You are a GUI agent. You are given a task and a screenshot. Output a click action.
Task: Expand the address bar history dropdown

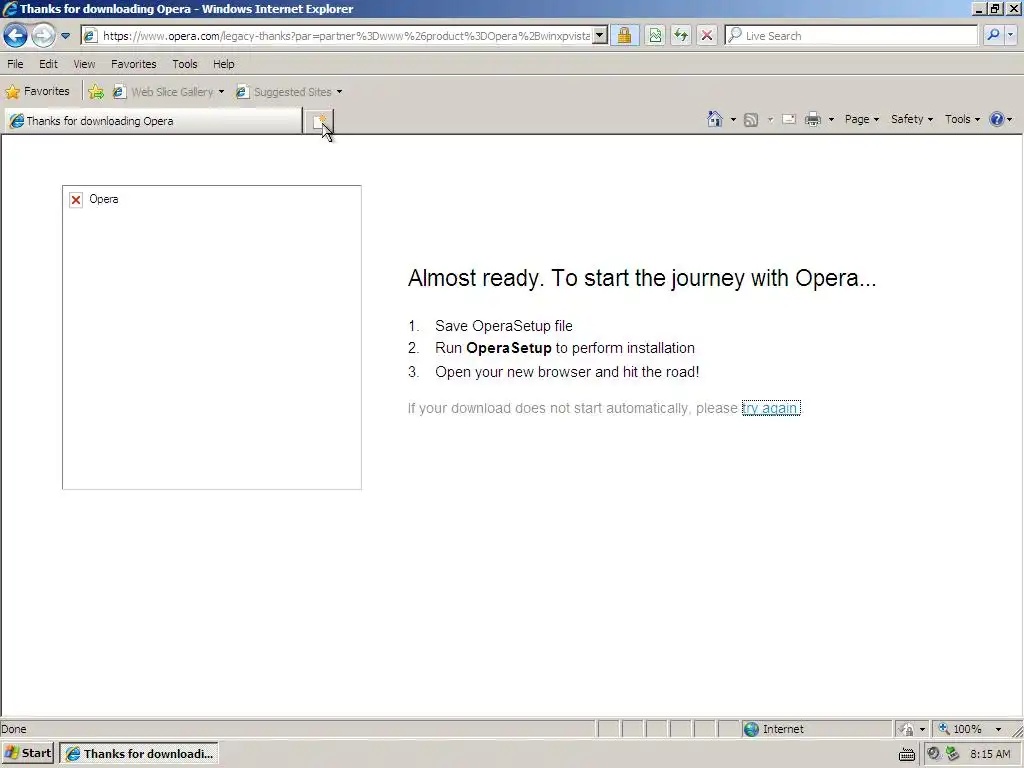pos(600,36)
